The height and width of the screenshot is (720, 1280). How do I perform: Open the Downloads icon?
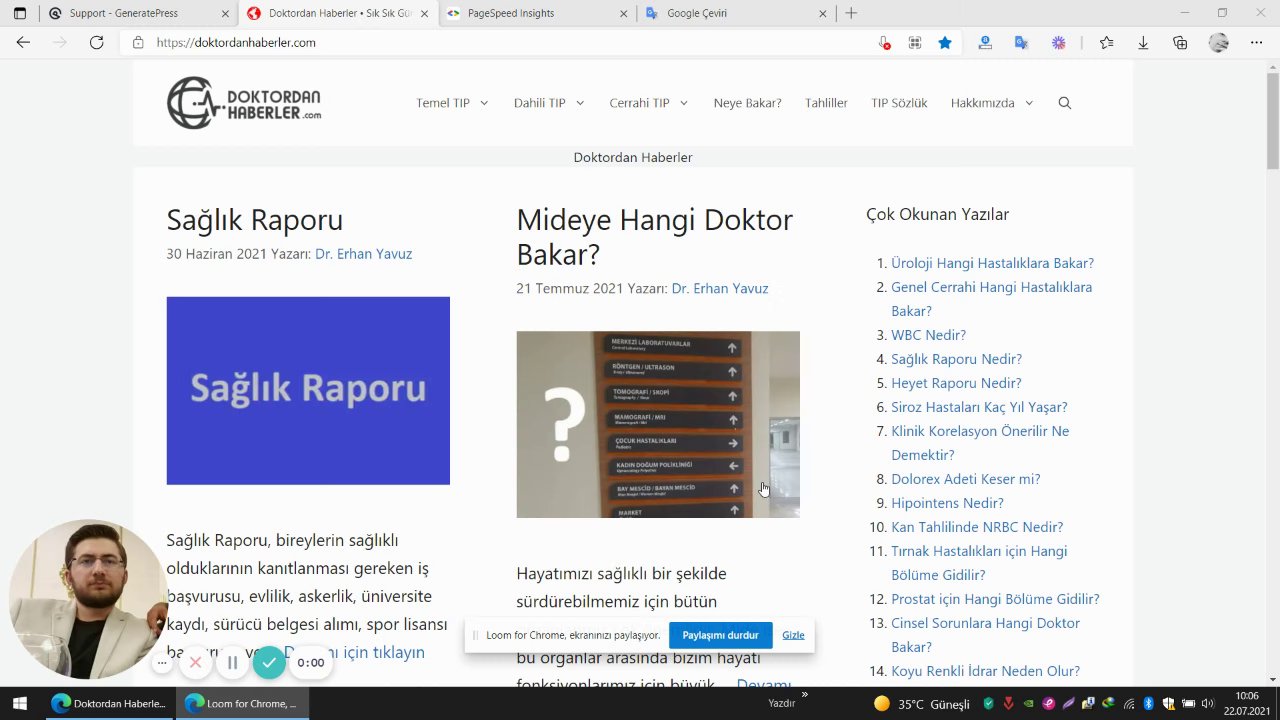pos(1143,43)
